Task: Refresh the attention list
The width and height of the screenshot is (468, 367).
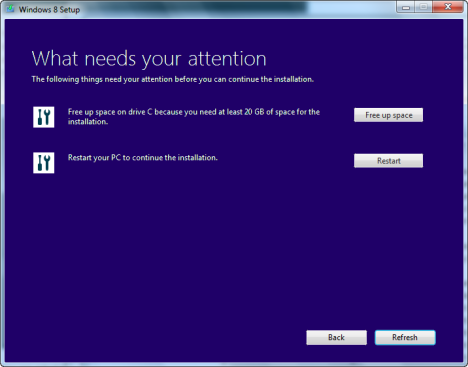Action: (x=405, y=337)
